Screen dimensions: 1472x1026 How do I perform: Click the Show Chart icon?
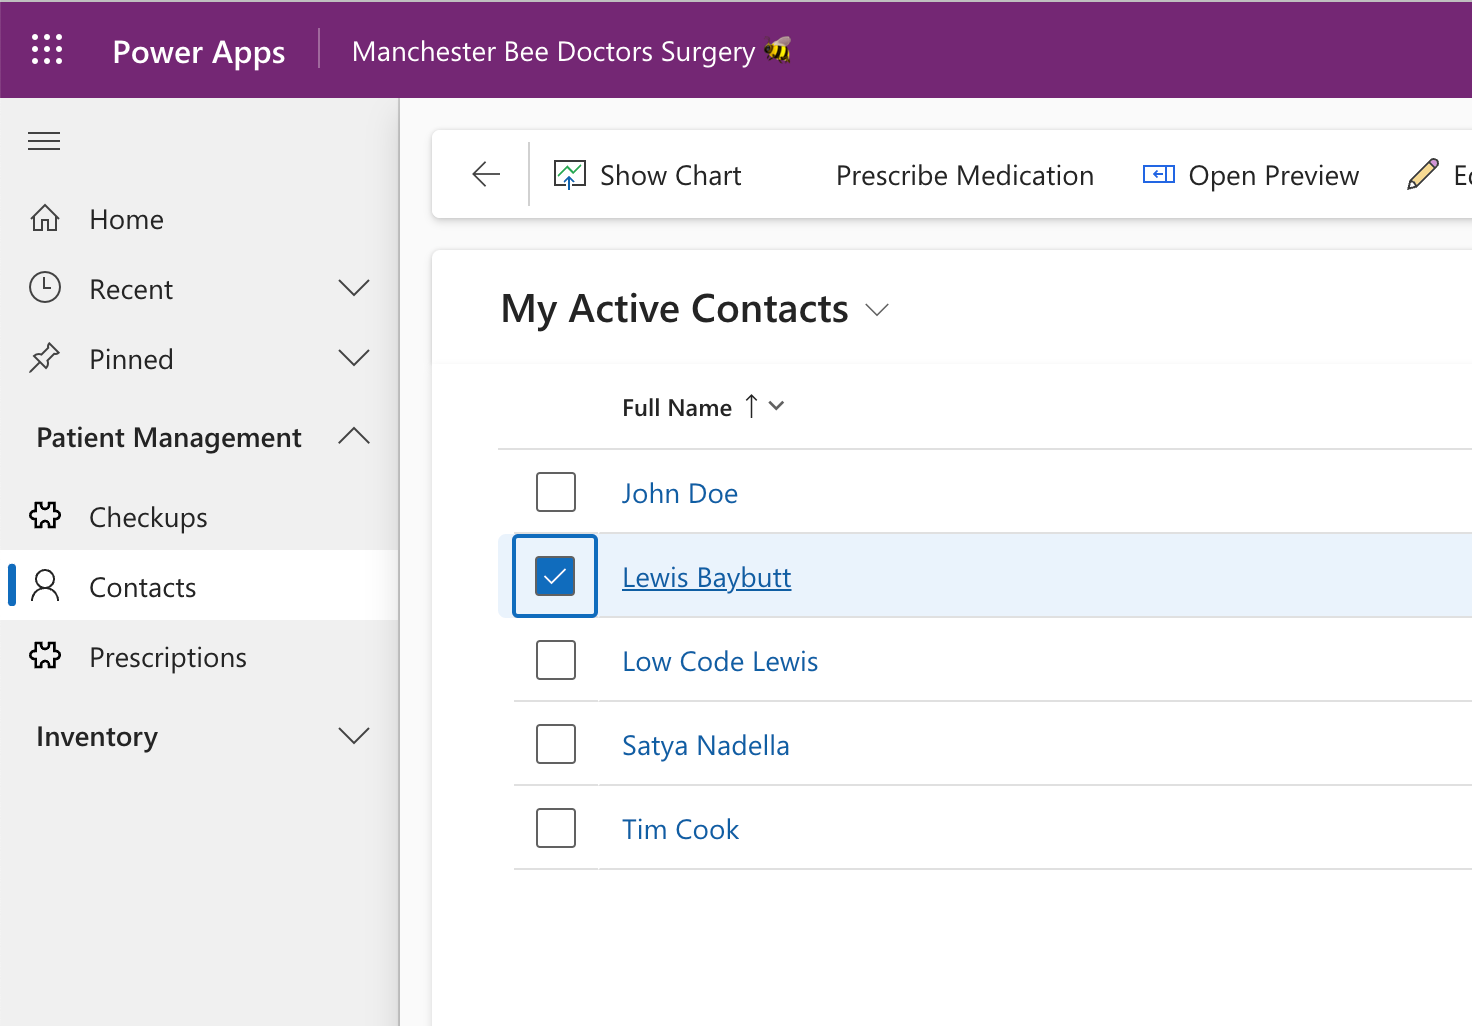tap(570, 176)
